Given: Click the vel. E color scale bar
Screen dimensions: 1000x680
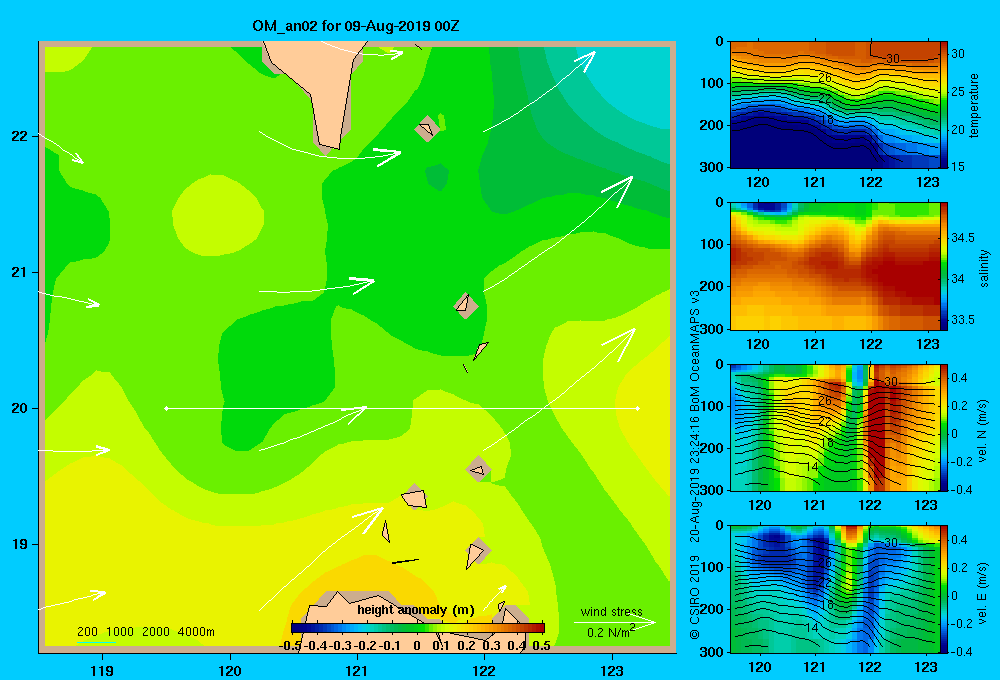Looking at the screenshot, I should pos(944,589).
